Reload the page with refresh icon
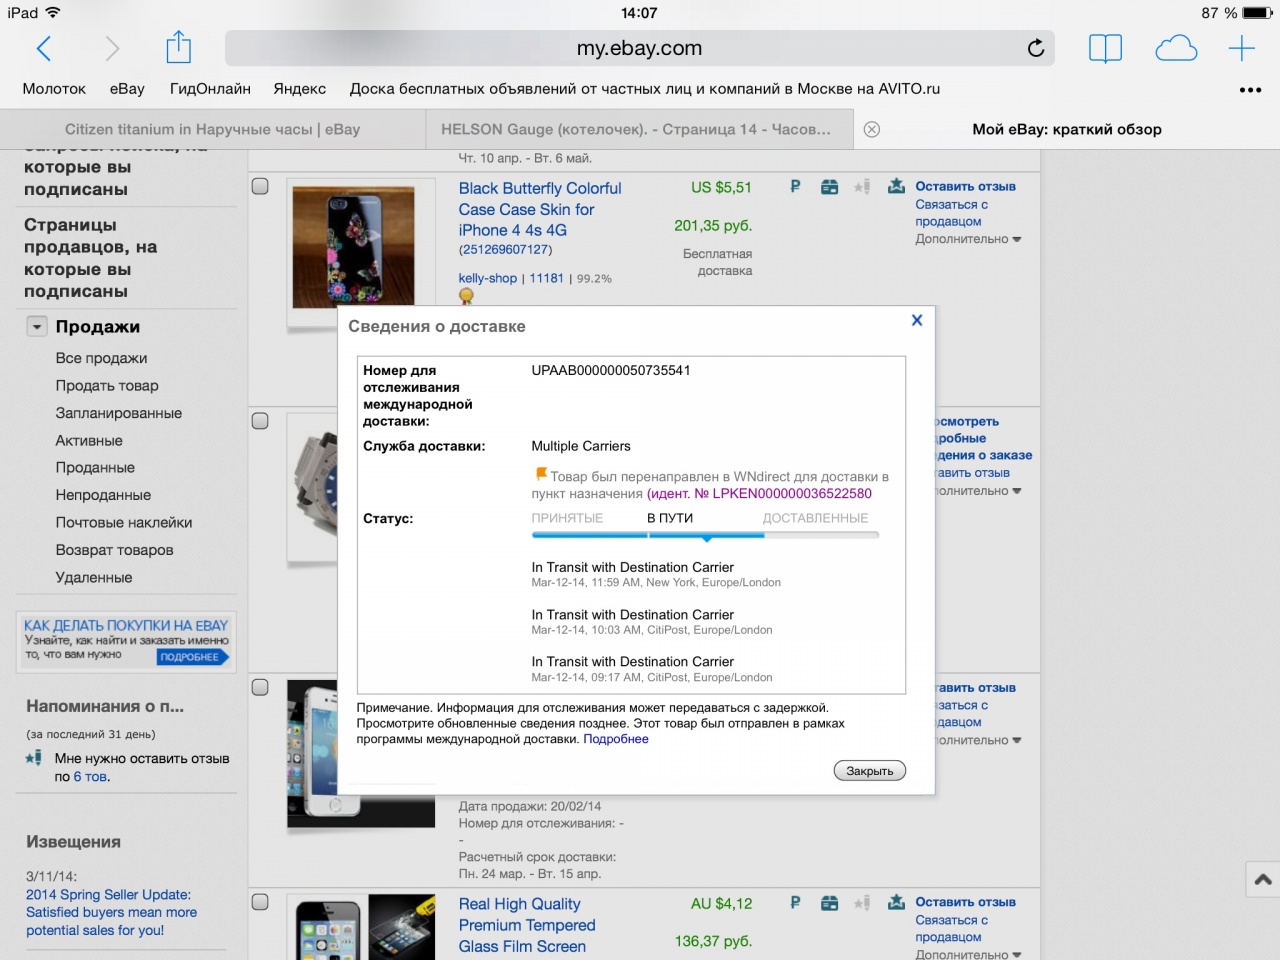 [1036, 48]
